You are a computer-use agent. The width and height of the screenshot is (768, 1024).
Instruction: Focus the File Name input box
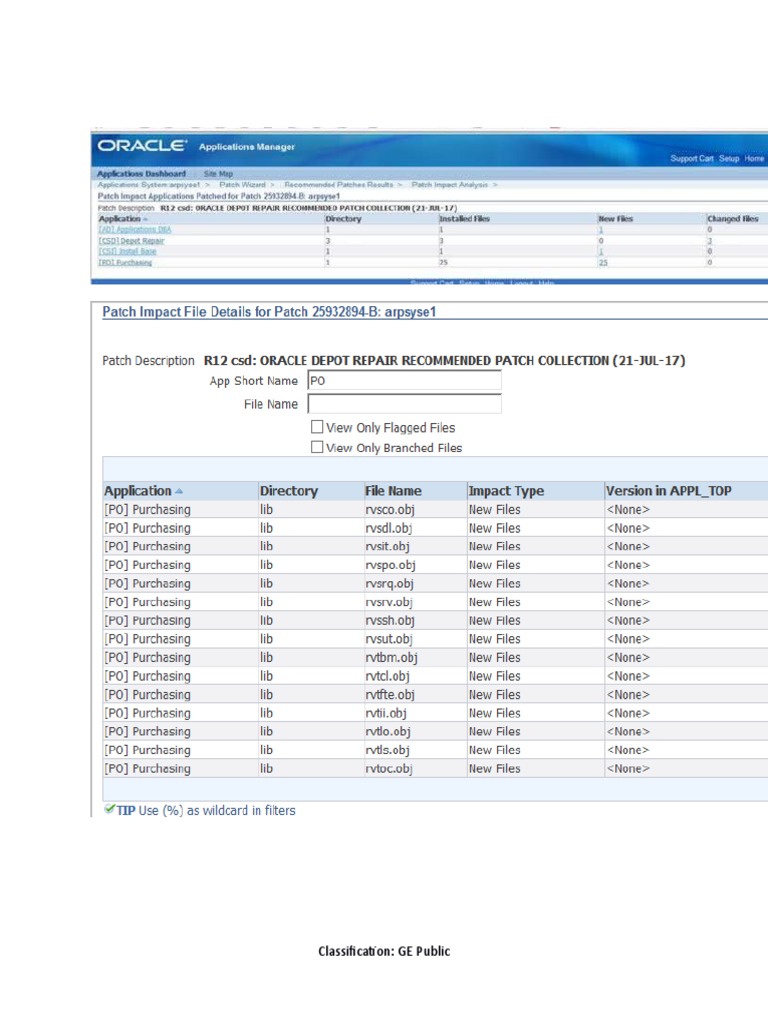point(404,404)
